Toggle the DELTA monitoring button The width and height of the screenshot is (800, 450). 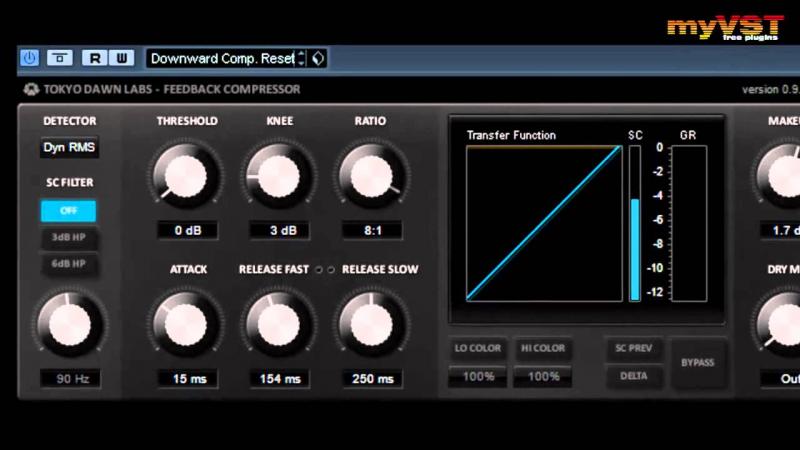[x=634, y=376]
